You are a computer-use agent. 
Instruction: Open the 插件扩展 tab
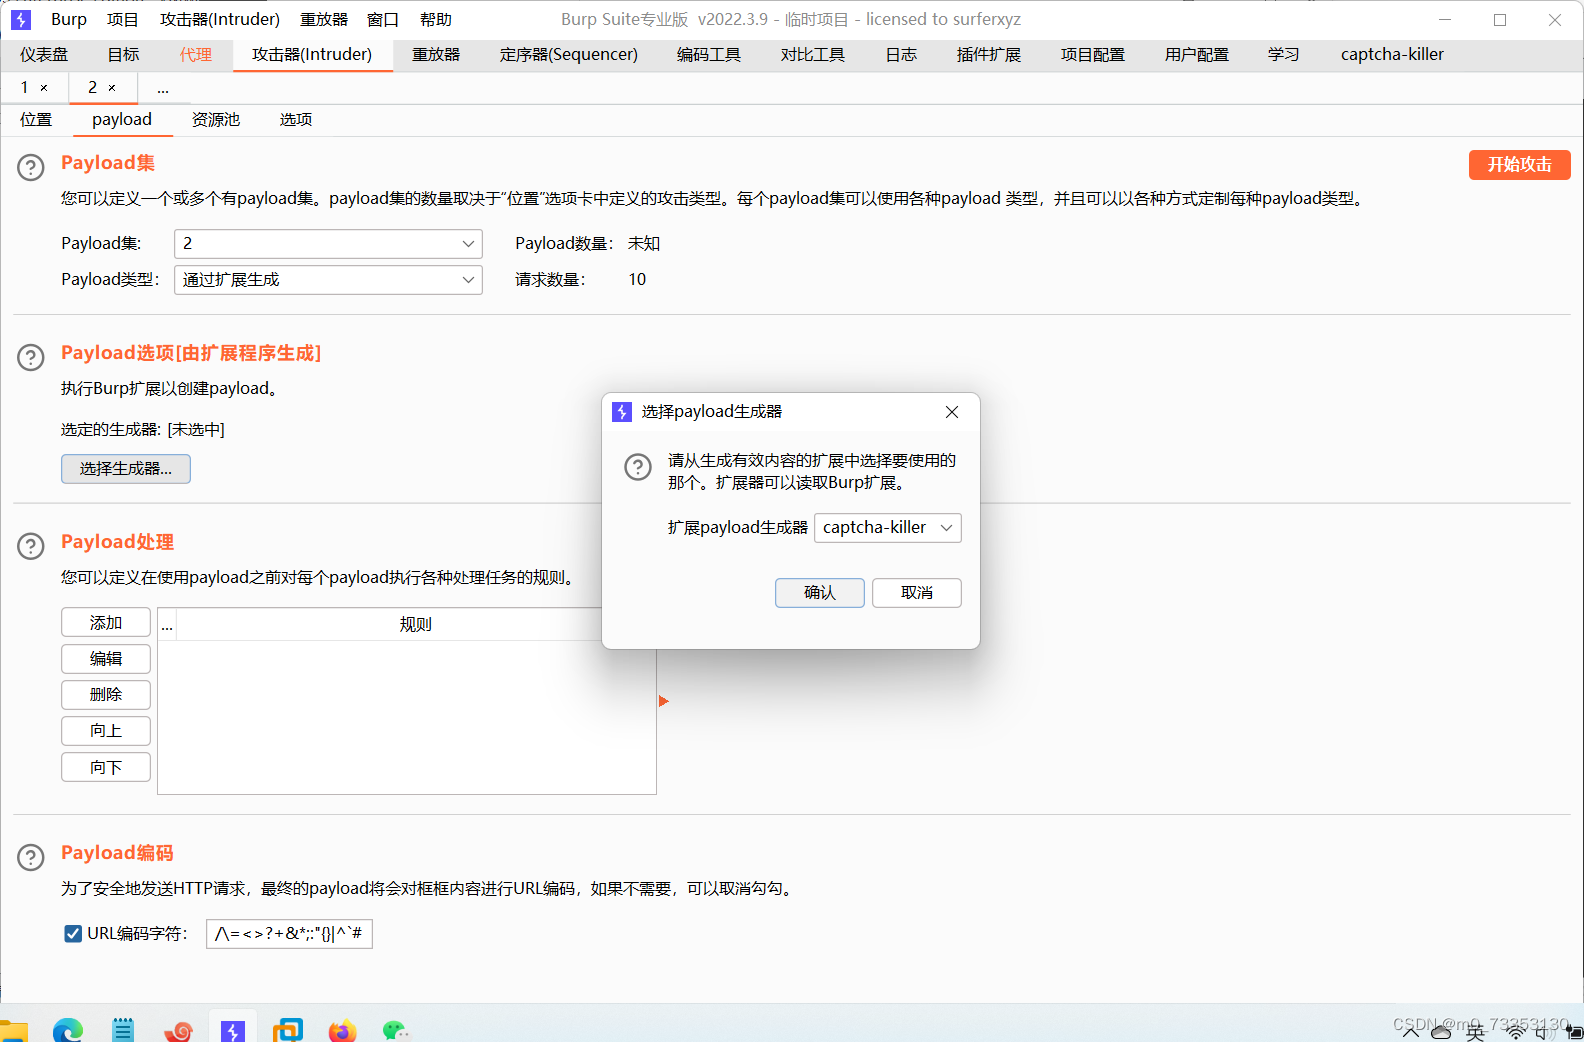pyautogui.click(x=989, y=55)
